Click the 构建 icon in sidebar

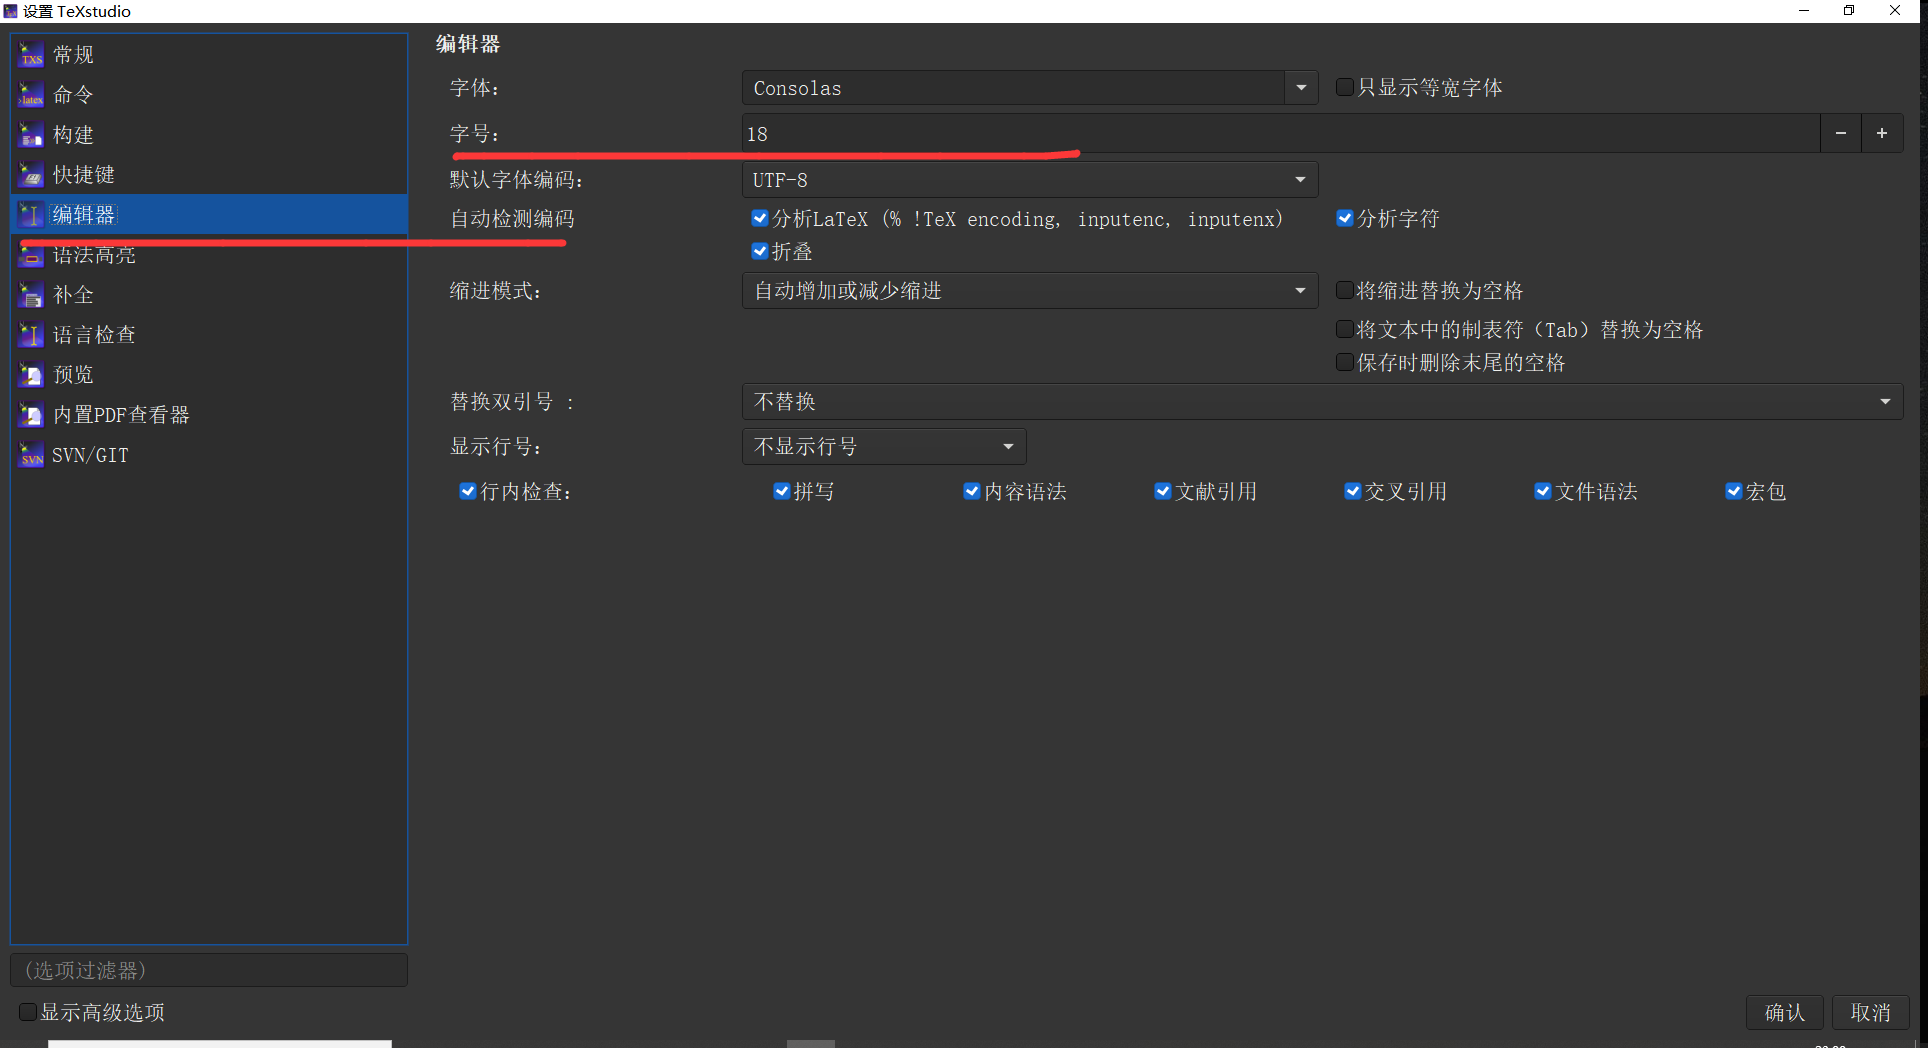(x=32, y=135)
